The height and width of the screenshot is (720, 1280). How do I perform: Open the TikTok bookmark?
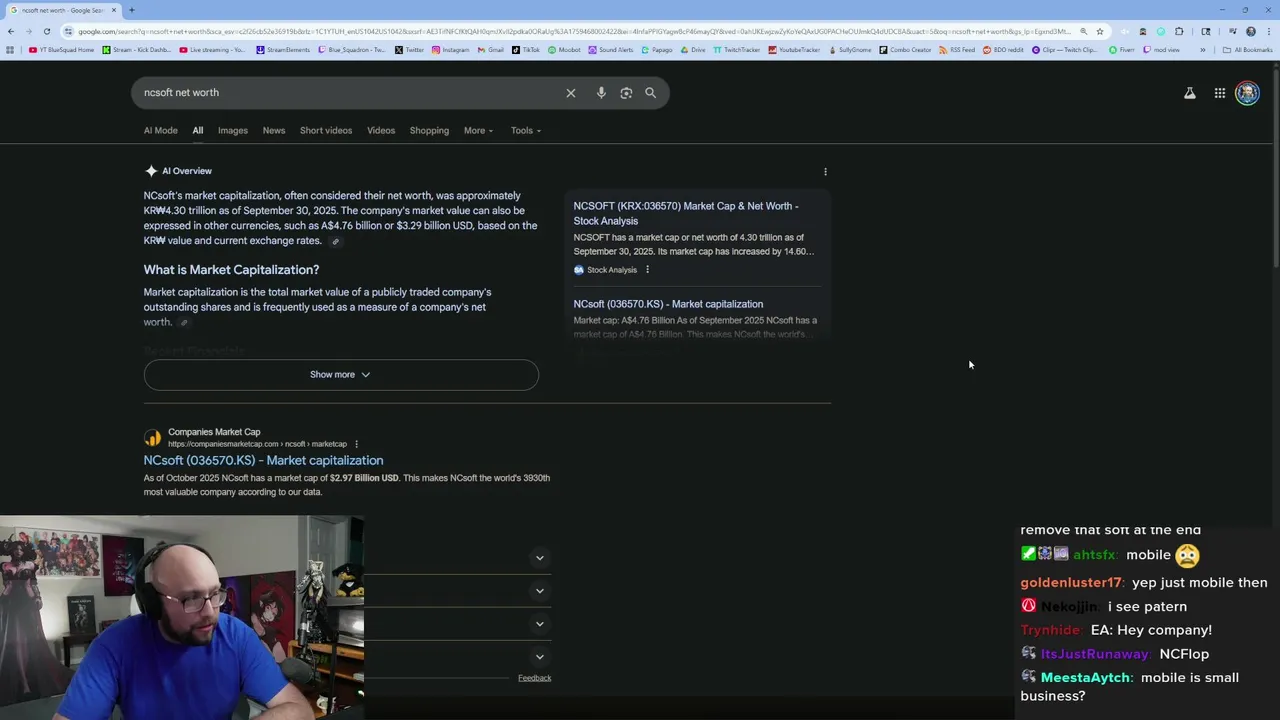(528, 50)
